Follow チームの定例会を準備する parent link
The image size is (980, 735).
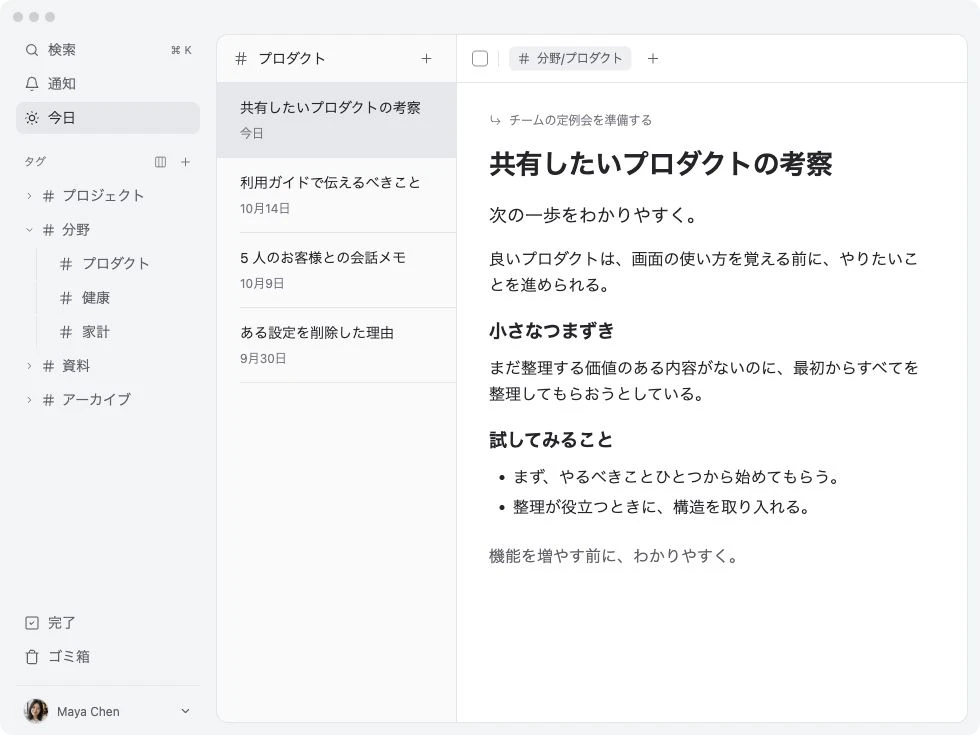pos(581,120)
